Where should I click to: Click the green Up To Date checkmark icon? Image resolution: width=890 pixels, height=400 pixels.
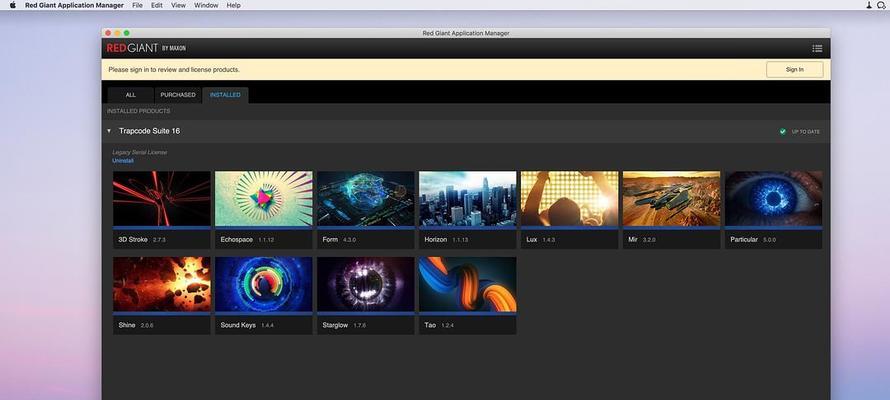pos(783,132)
